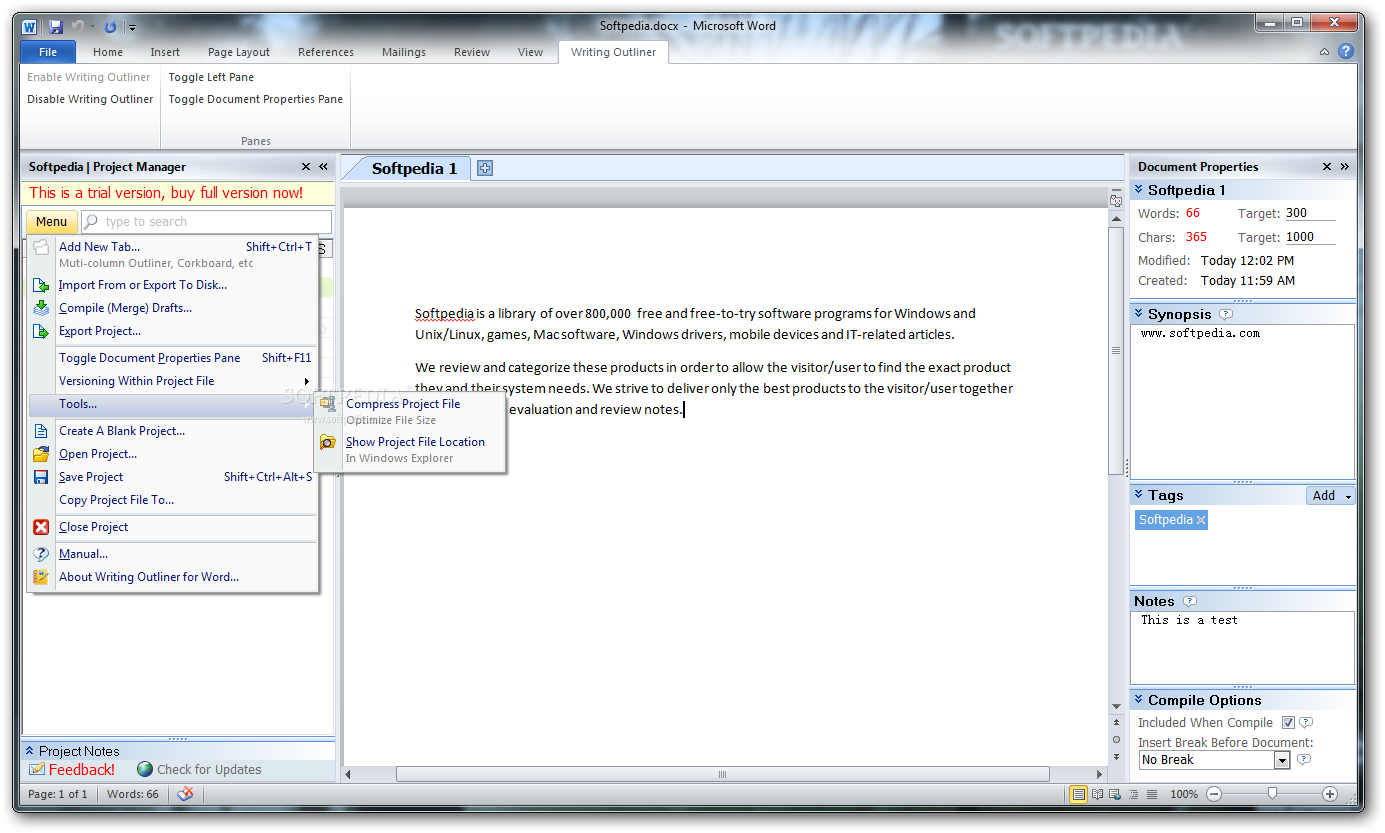Screen dimensions: 1385x833
Task: Switch to Full Screen Reading view icon
Action: pos(1098,794)
